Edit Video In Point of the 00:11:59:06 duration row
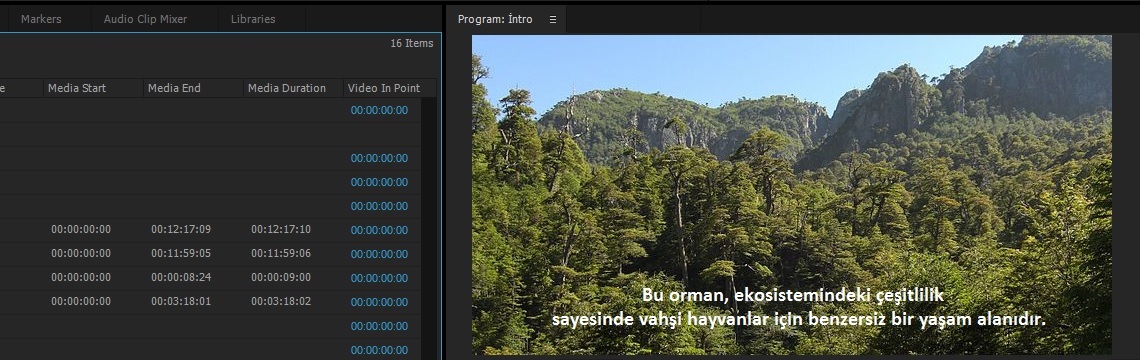This screenshot has width=1140, height=360. point(380,254)
